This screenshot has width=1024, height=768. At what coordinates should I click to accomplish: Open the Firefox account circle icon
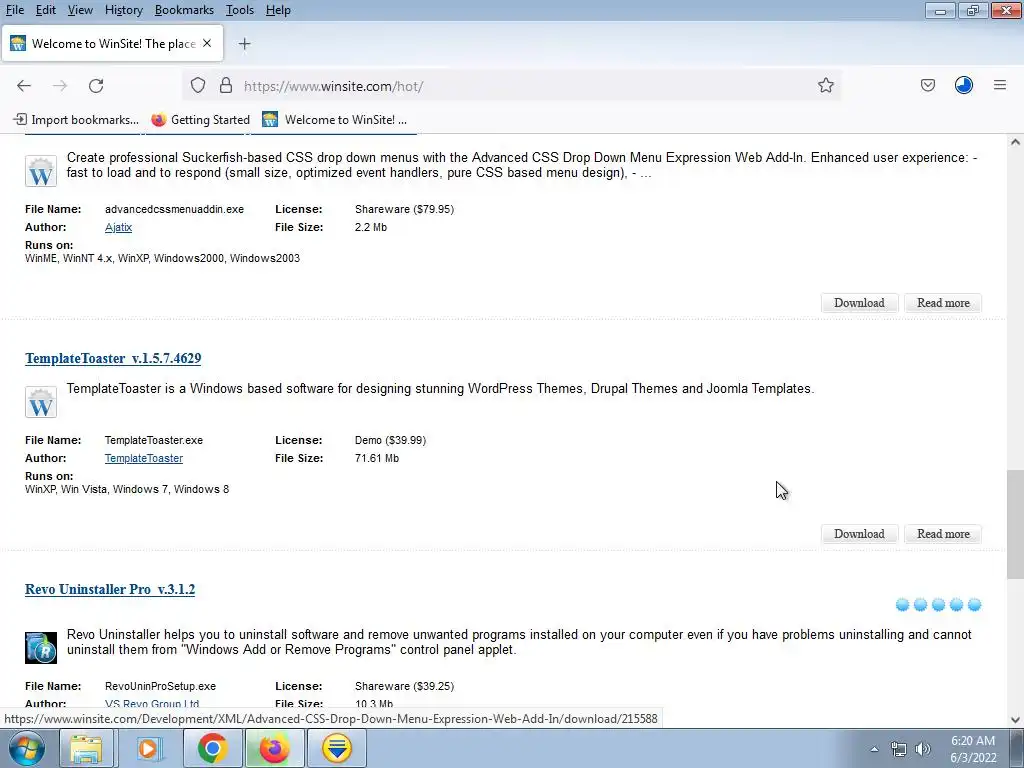coord(963,86)
